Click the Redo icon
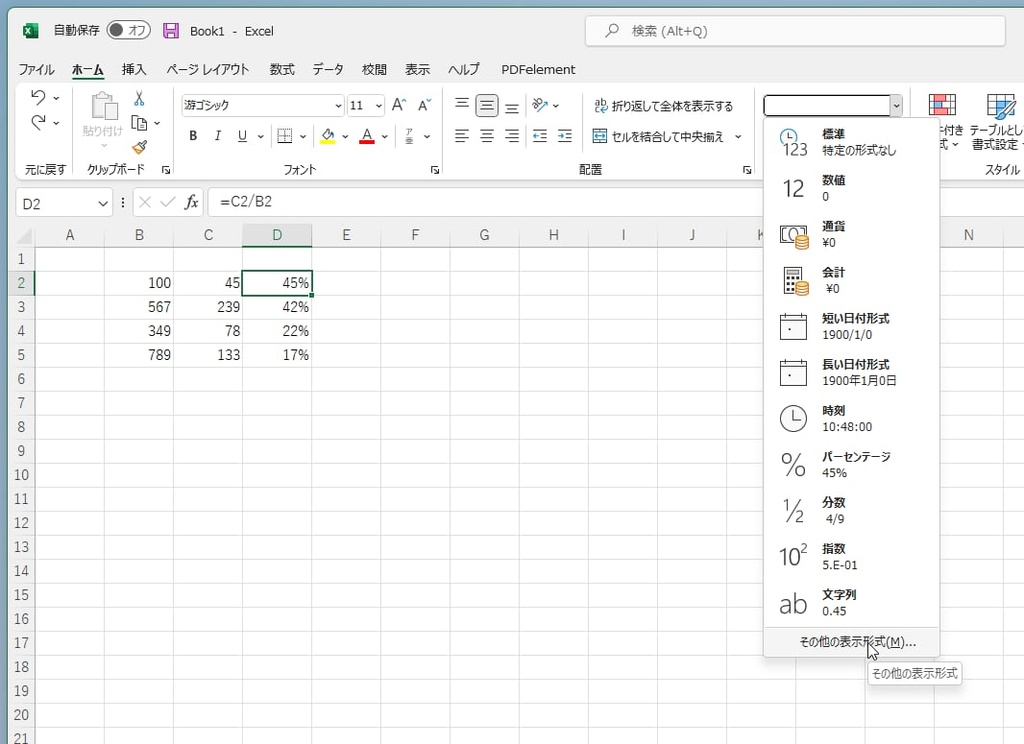Viewport: 1024px width, 744px height. (39, 122)
